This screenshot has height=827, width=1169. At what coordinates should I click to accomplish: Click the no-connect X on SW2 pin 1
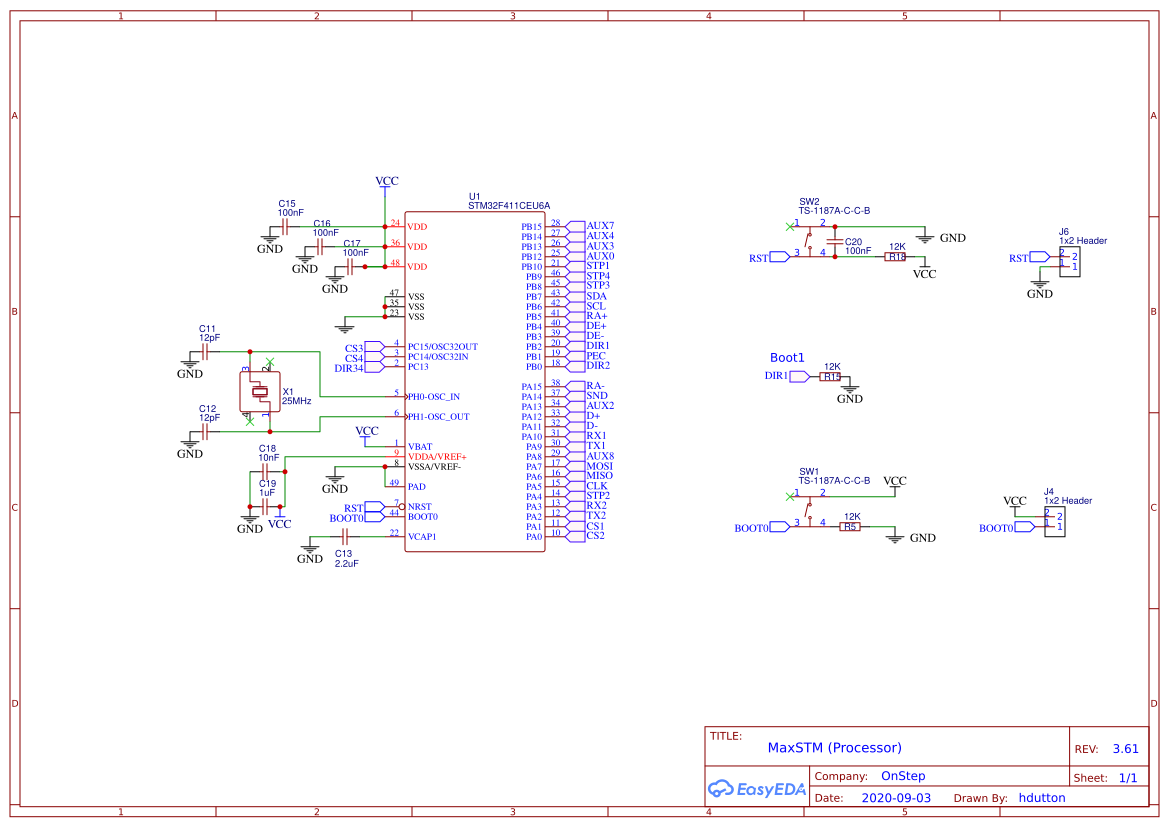click(x=789, y=227)
